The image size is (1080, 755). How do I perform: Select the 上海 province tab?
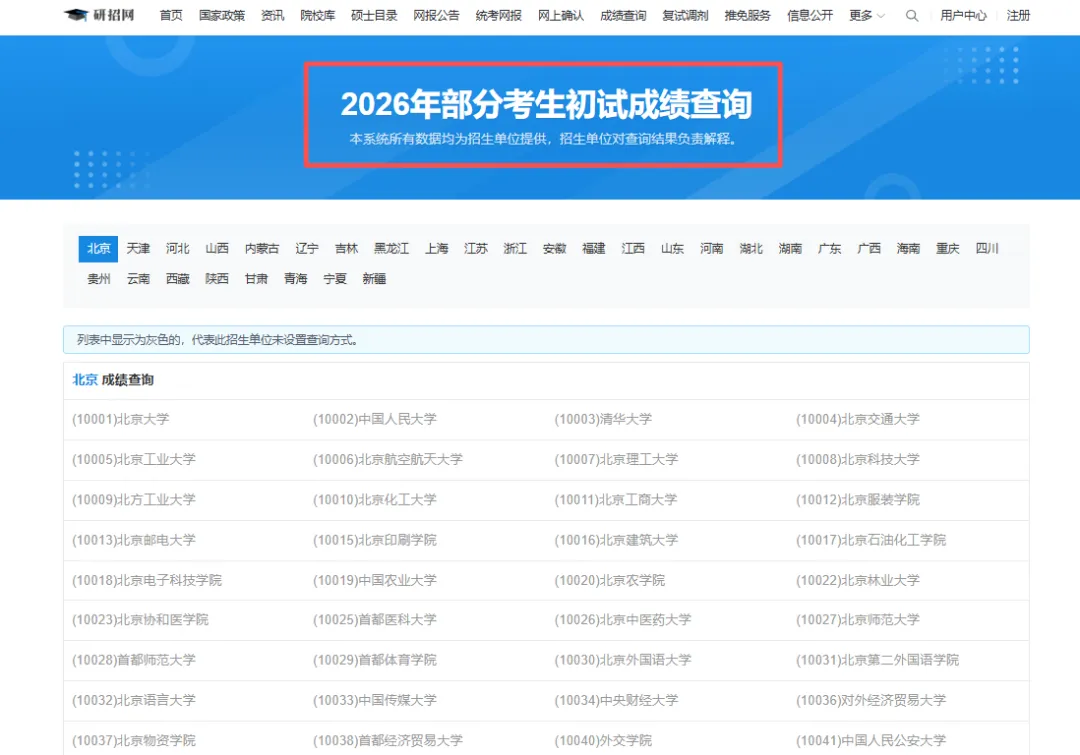436,249
